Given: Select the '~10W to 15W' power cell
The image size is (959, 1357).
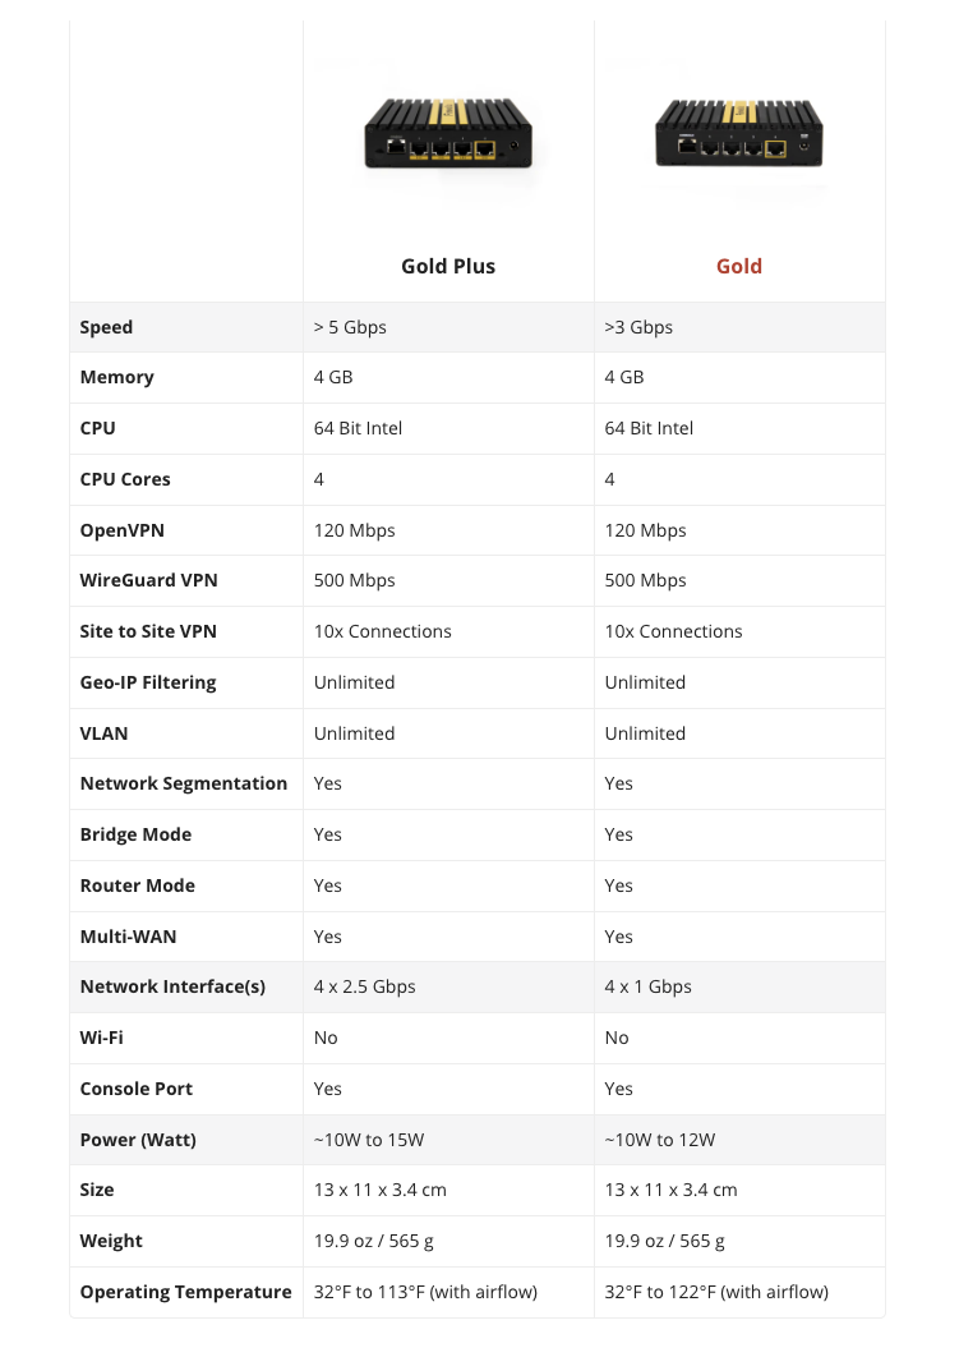Looking at the screenshot, I should coord(369,1139).
